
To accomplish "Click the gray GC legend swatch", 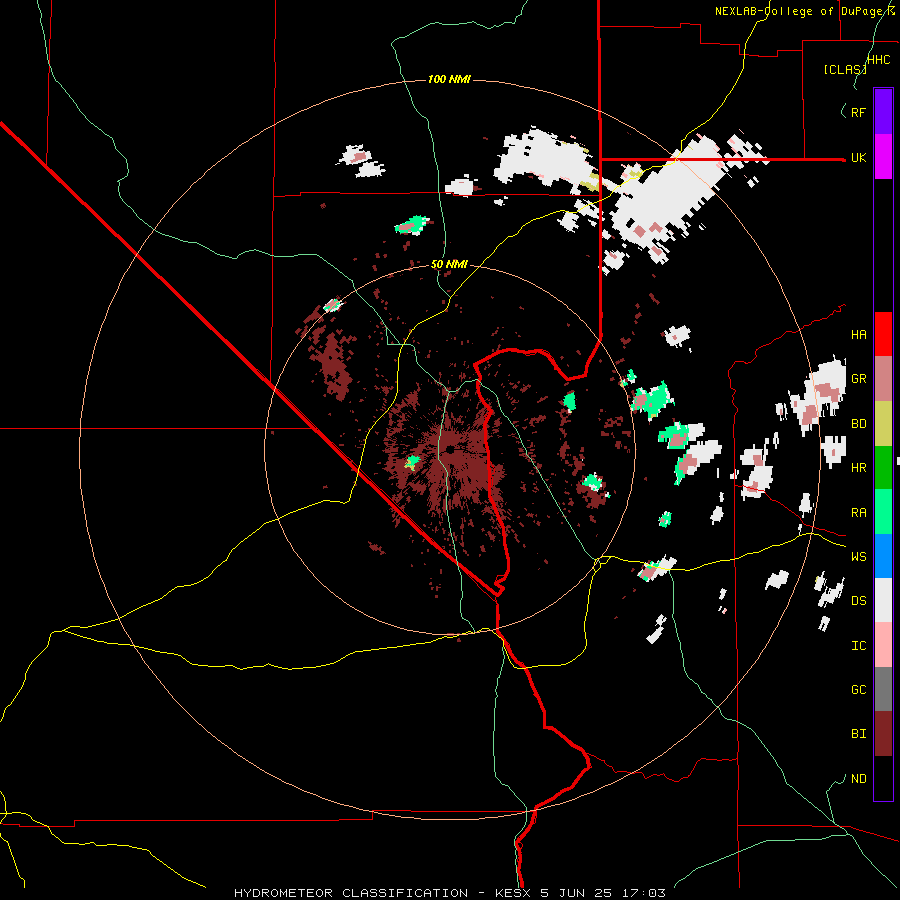I will 883,689.
